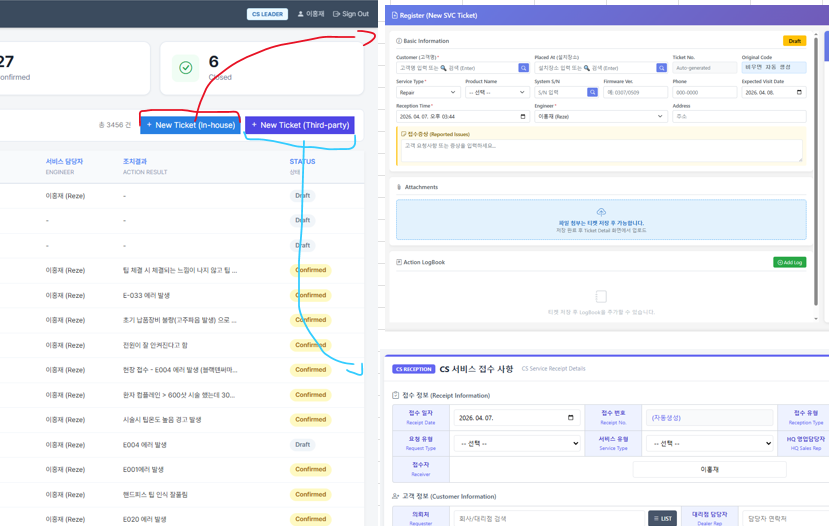Click the Sign Out link
Screen dimensions: 829x526
(x=351, y=14)
